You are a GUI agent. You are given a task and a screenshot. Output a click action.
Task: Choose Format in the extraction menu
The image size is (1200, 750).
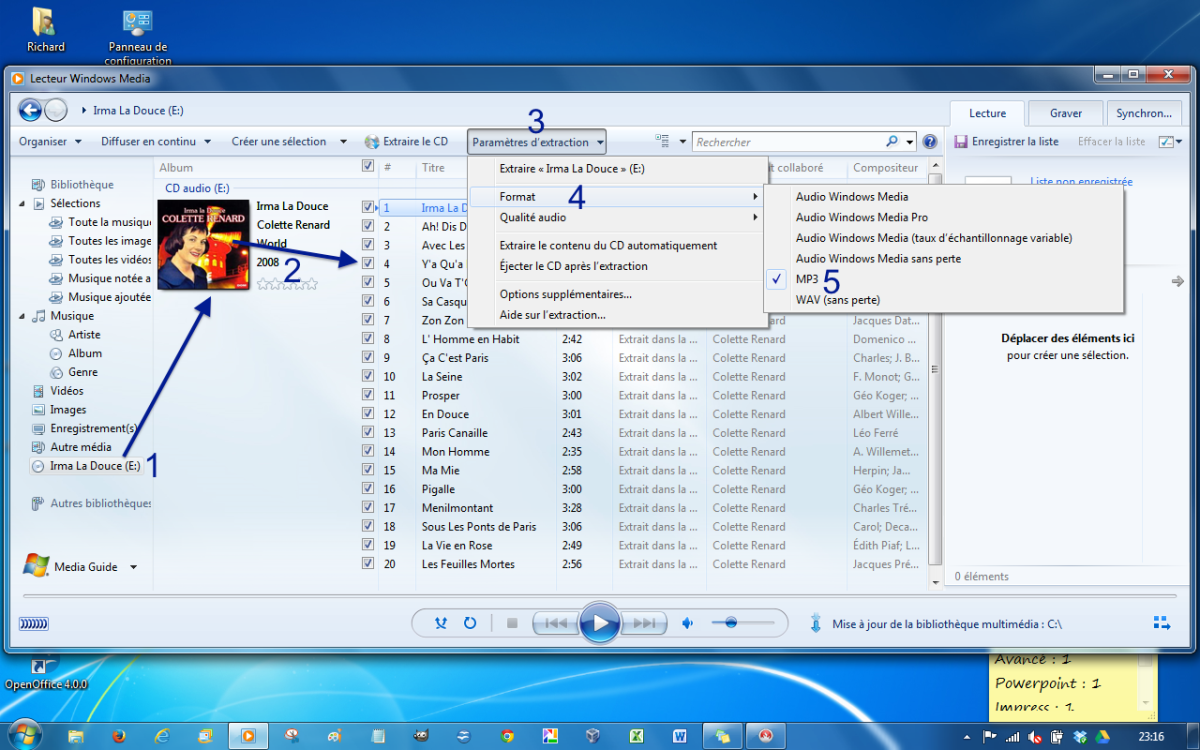coord(617,197)
